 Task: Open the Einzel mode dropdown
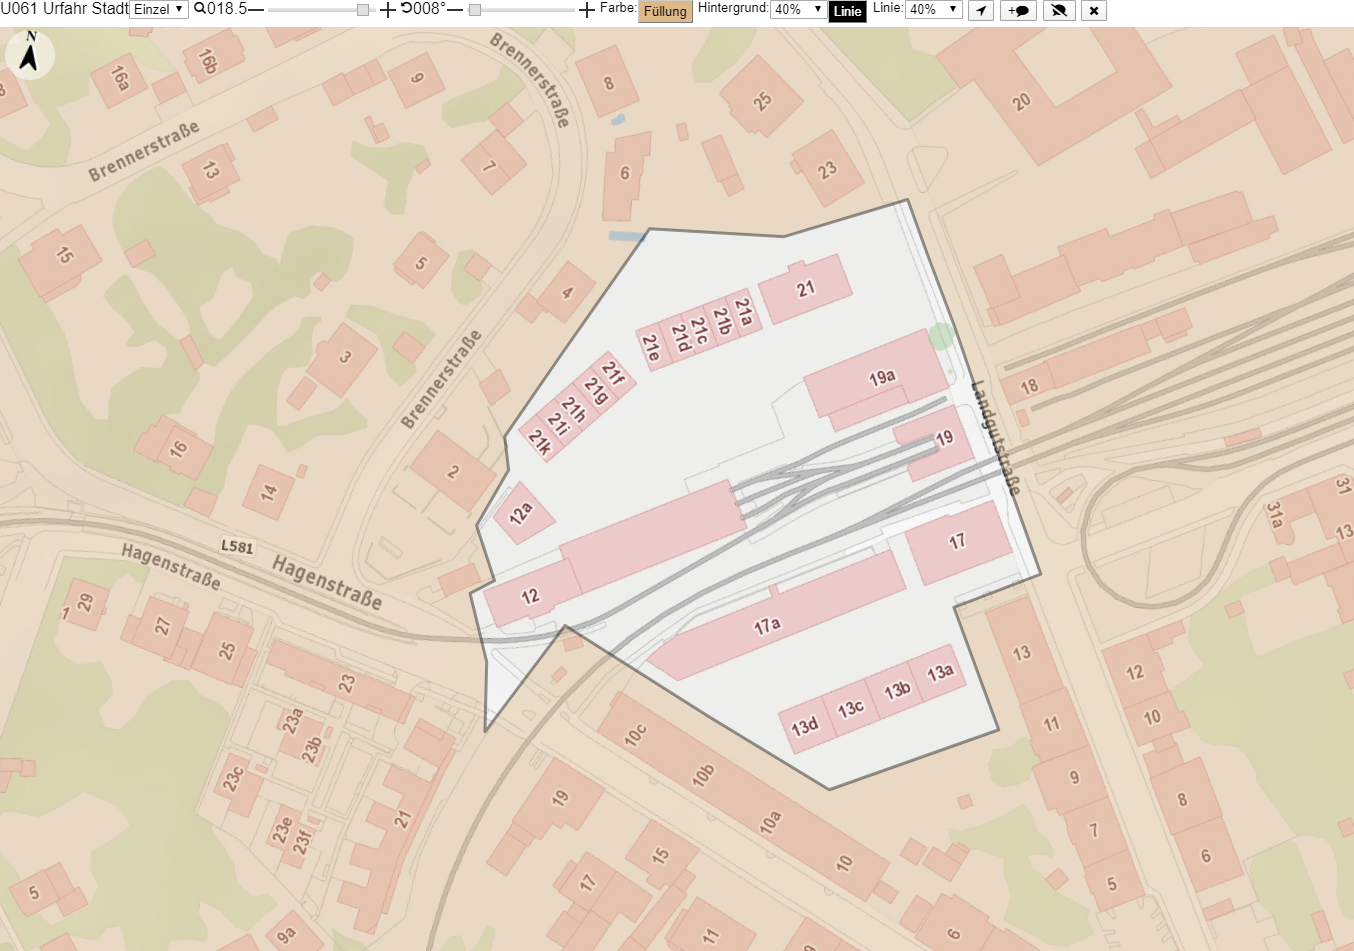click(x=159, y=9)
